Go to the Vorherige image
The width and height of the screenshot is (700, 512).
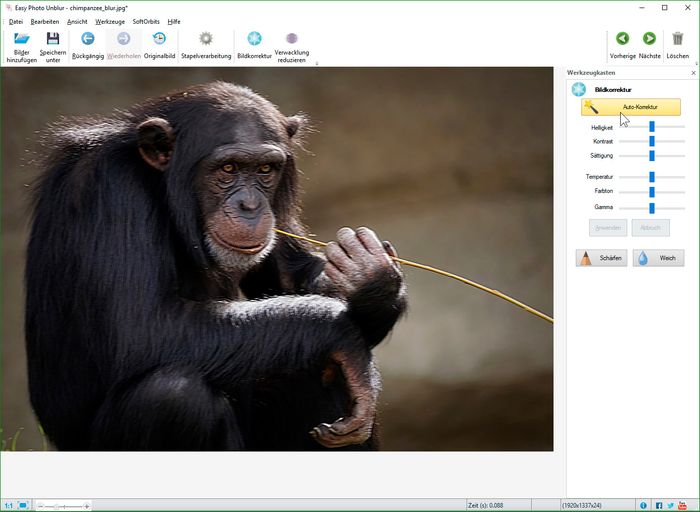click(622, 39)
